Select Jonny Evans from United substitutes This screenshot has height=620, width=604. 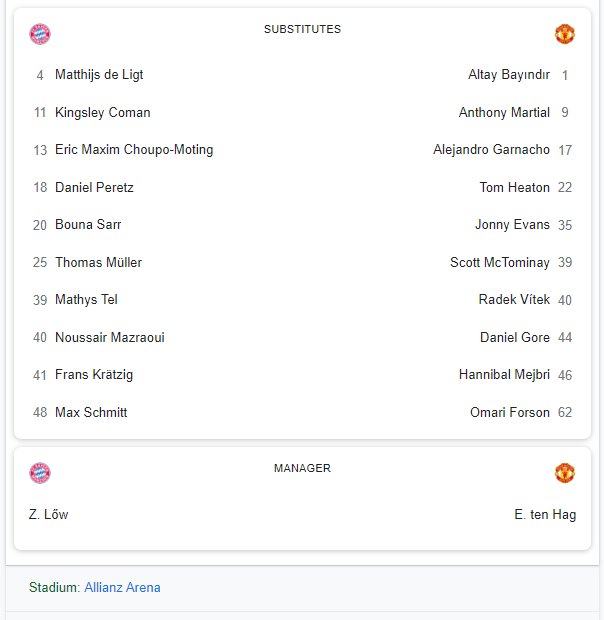coord(512,225)
